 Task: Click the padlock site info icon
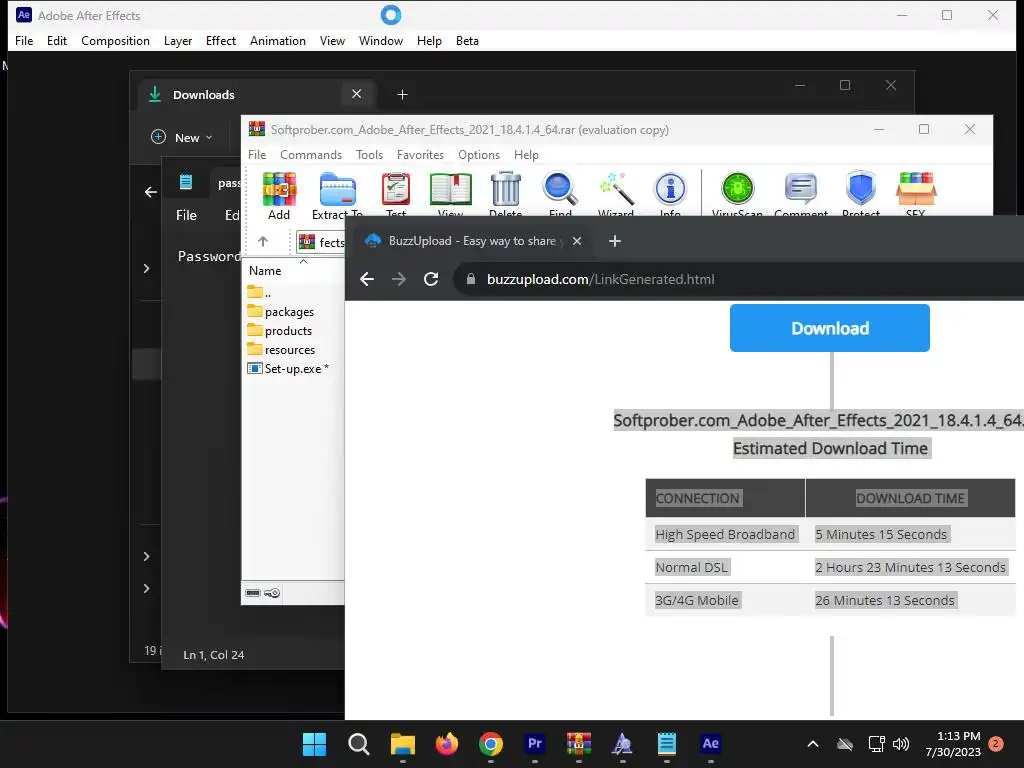click(x=470, y=280)
